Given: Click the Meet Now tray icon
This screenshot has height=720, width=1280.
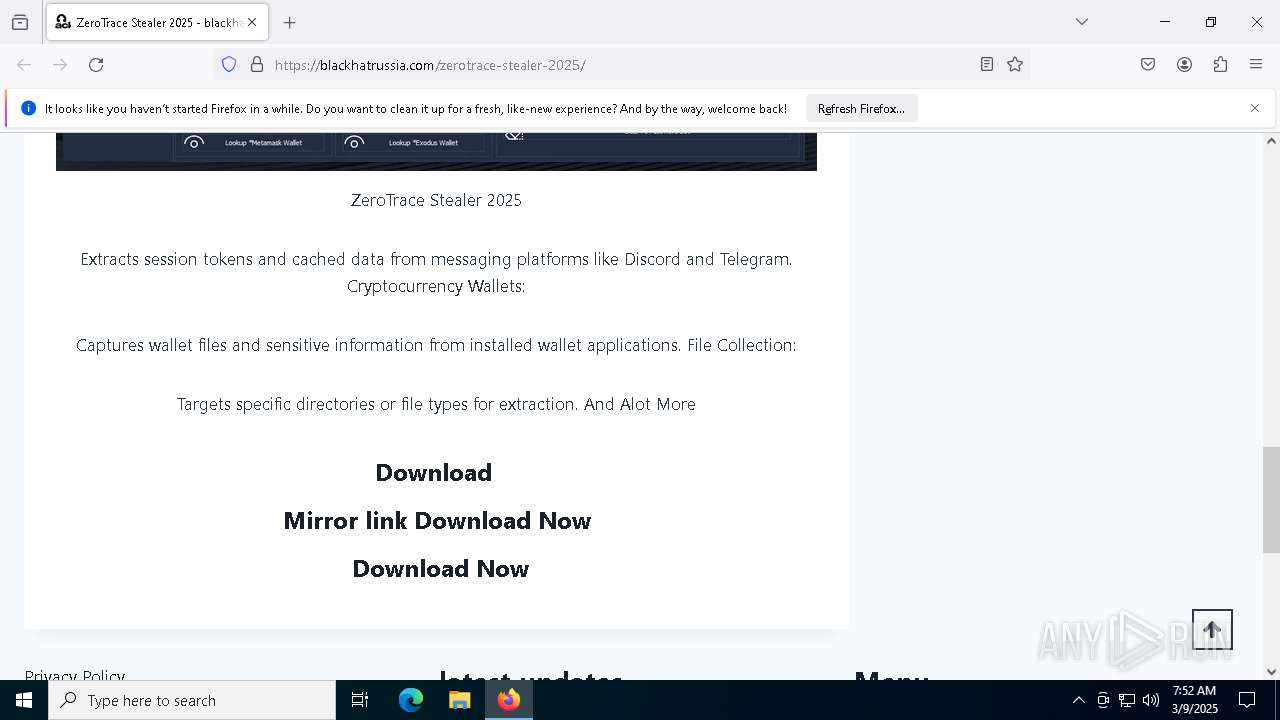Looking at the screenshot, I should pos(1103,700).
